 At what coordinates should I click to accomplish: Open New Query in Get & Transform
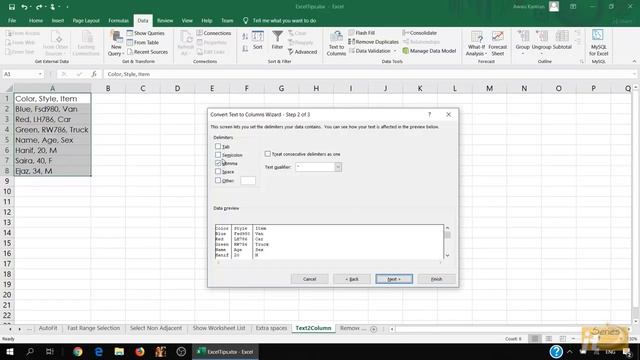pyautogui.click(x=116, y=43)
